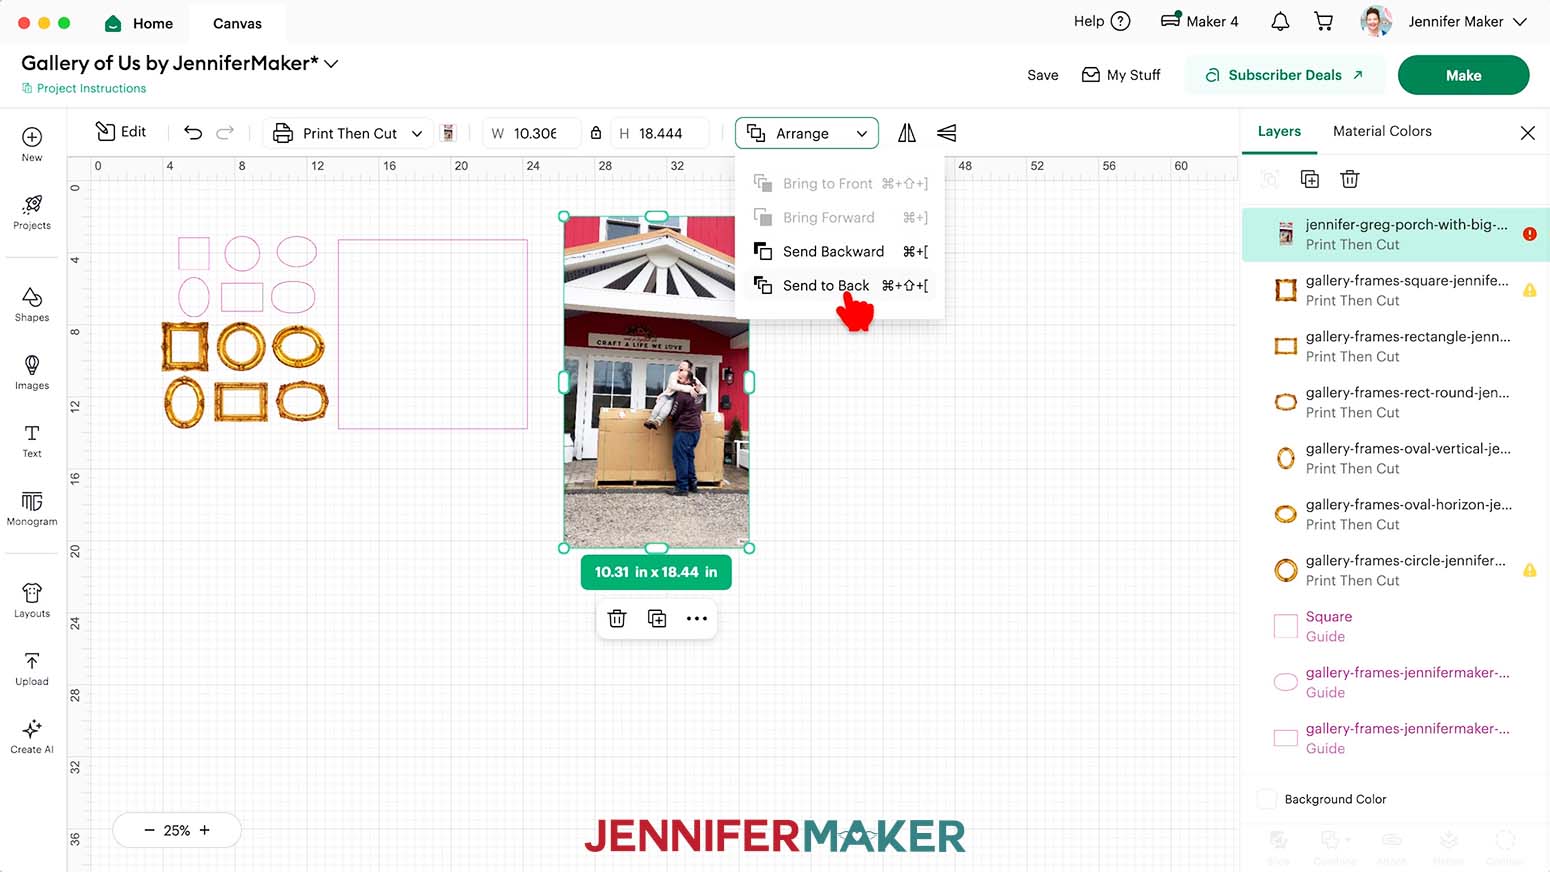The width and height of the screenshot is (1550, 872).
Task: Open the notifications bell
Action: pos(1280,21)
